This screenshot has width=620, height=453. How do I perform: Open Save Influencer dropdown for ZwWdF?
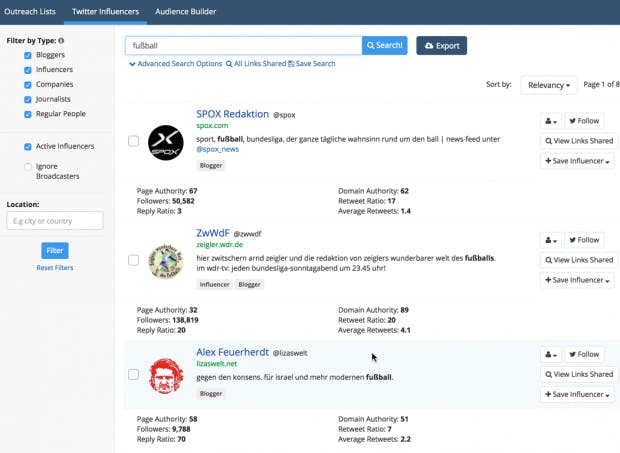point(577,280)
